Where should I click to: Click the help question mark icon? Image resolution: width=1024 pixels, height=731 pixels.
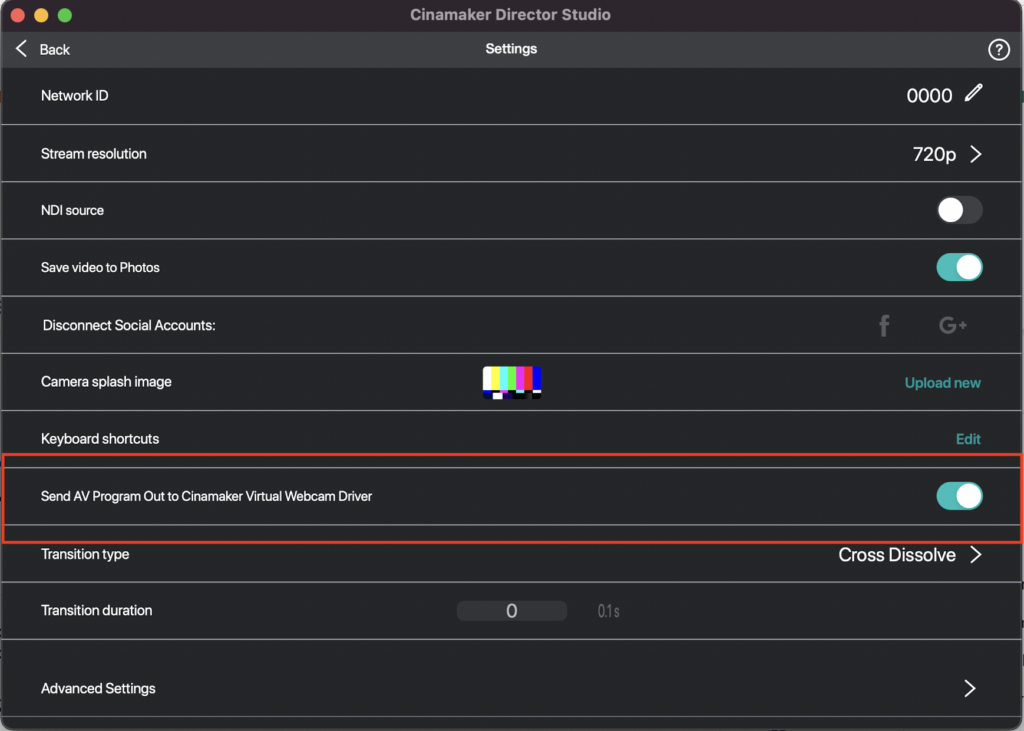coord(998,50)
